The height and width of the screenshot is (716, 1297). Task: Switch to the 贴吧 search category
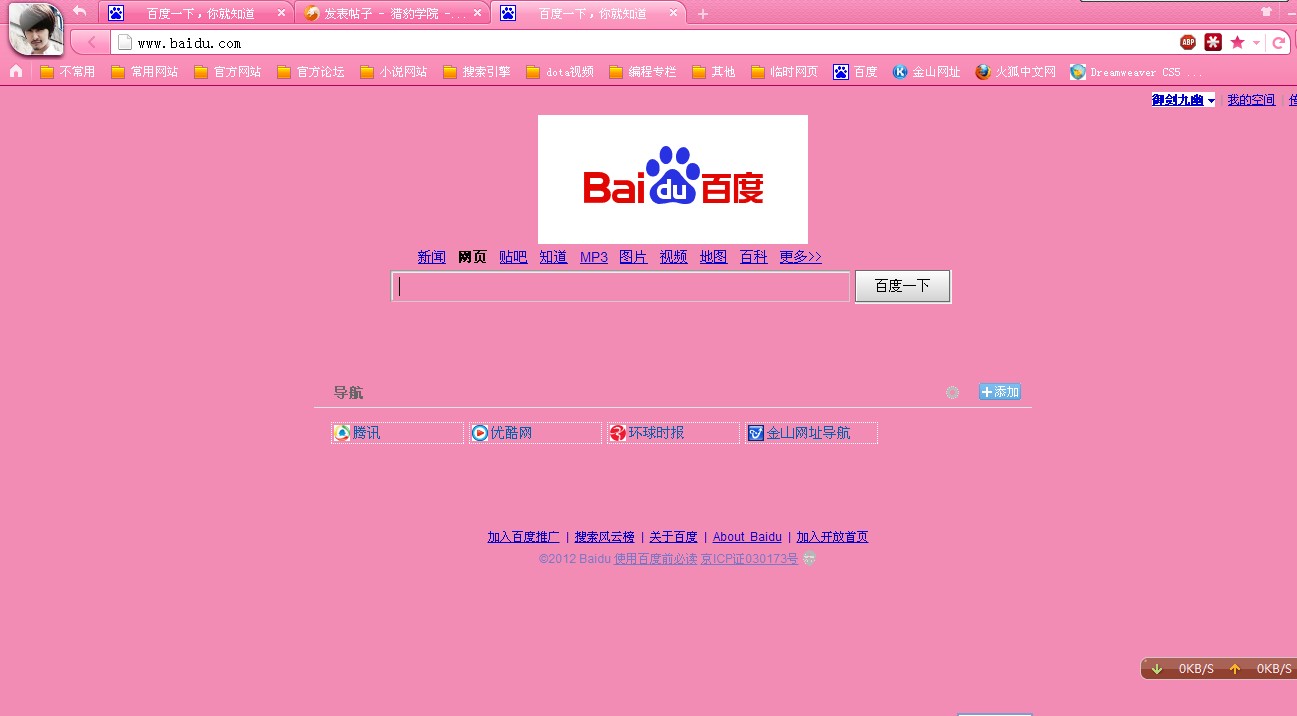513,257
